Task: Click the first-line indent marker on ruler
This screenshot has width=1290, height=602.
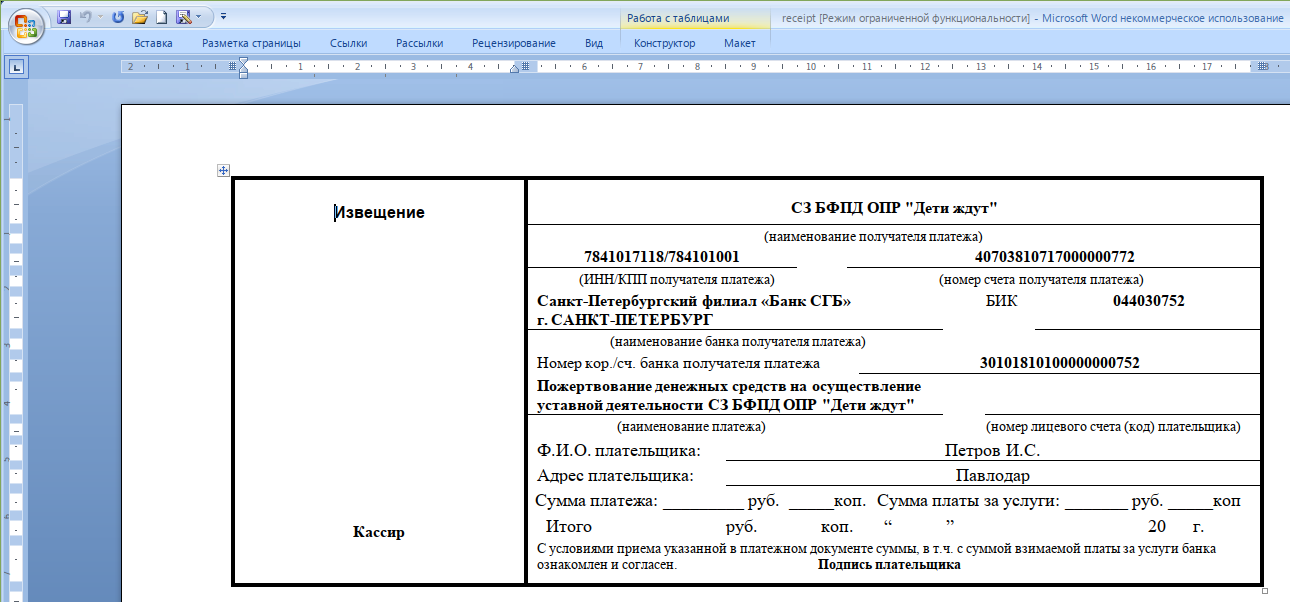Action: [243, 62]
